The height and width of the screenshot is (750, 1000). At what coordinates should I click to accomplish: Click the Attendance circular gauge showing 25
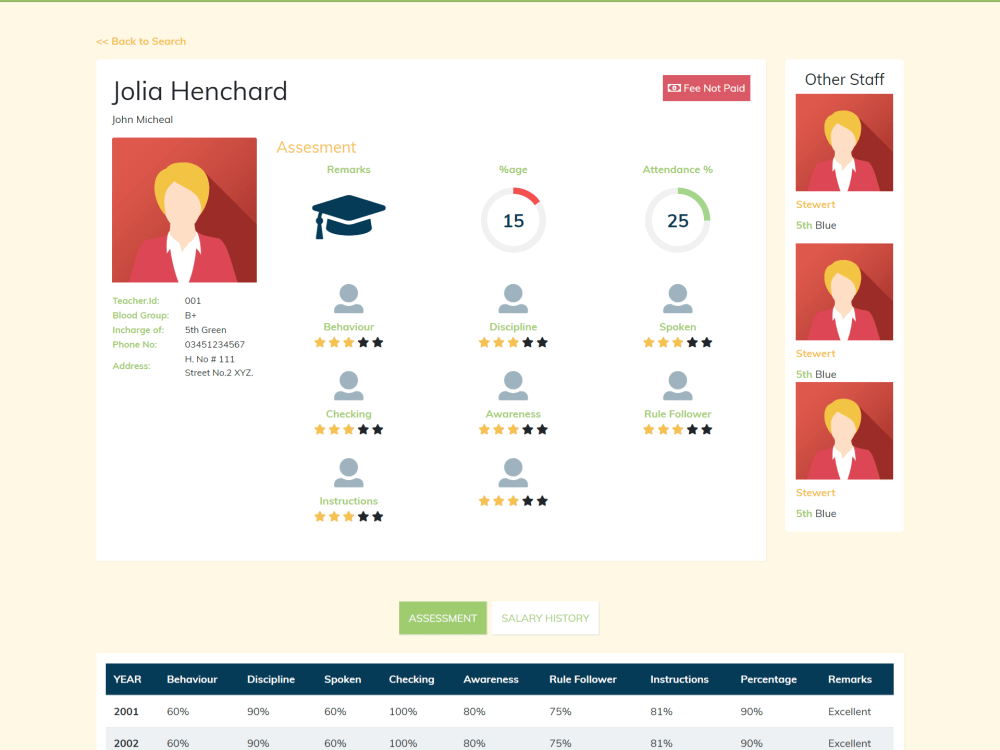click(677, 220)
